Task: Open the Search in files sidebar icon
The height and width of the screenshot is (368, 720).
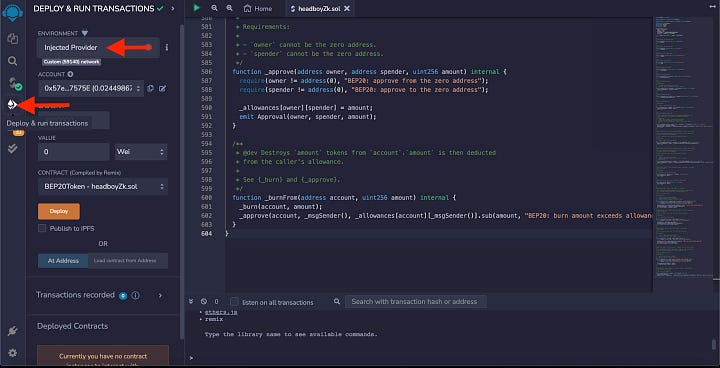Action: (x=12, y=61)
